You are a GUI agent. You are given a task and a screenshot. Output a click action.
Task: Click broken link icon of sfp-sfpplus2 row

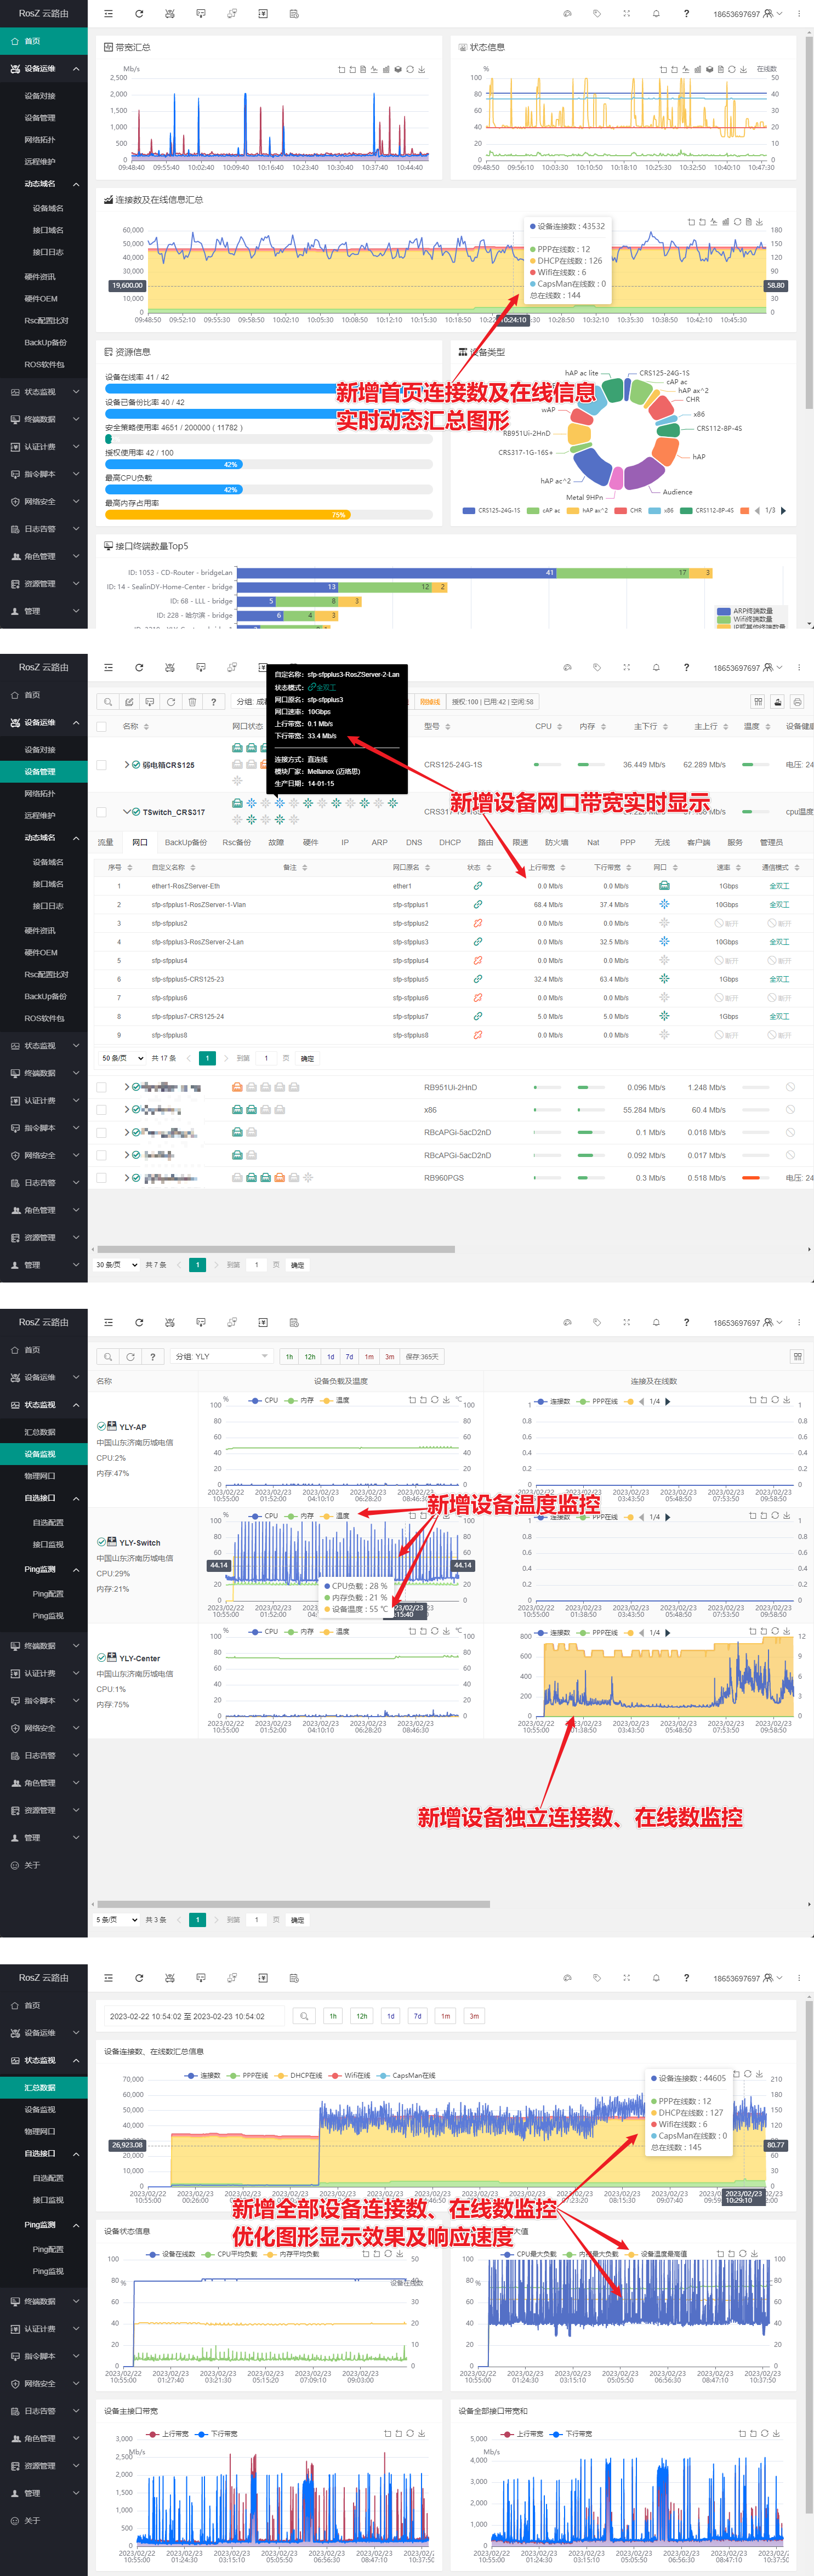[x=478, y=923]
